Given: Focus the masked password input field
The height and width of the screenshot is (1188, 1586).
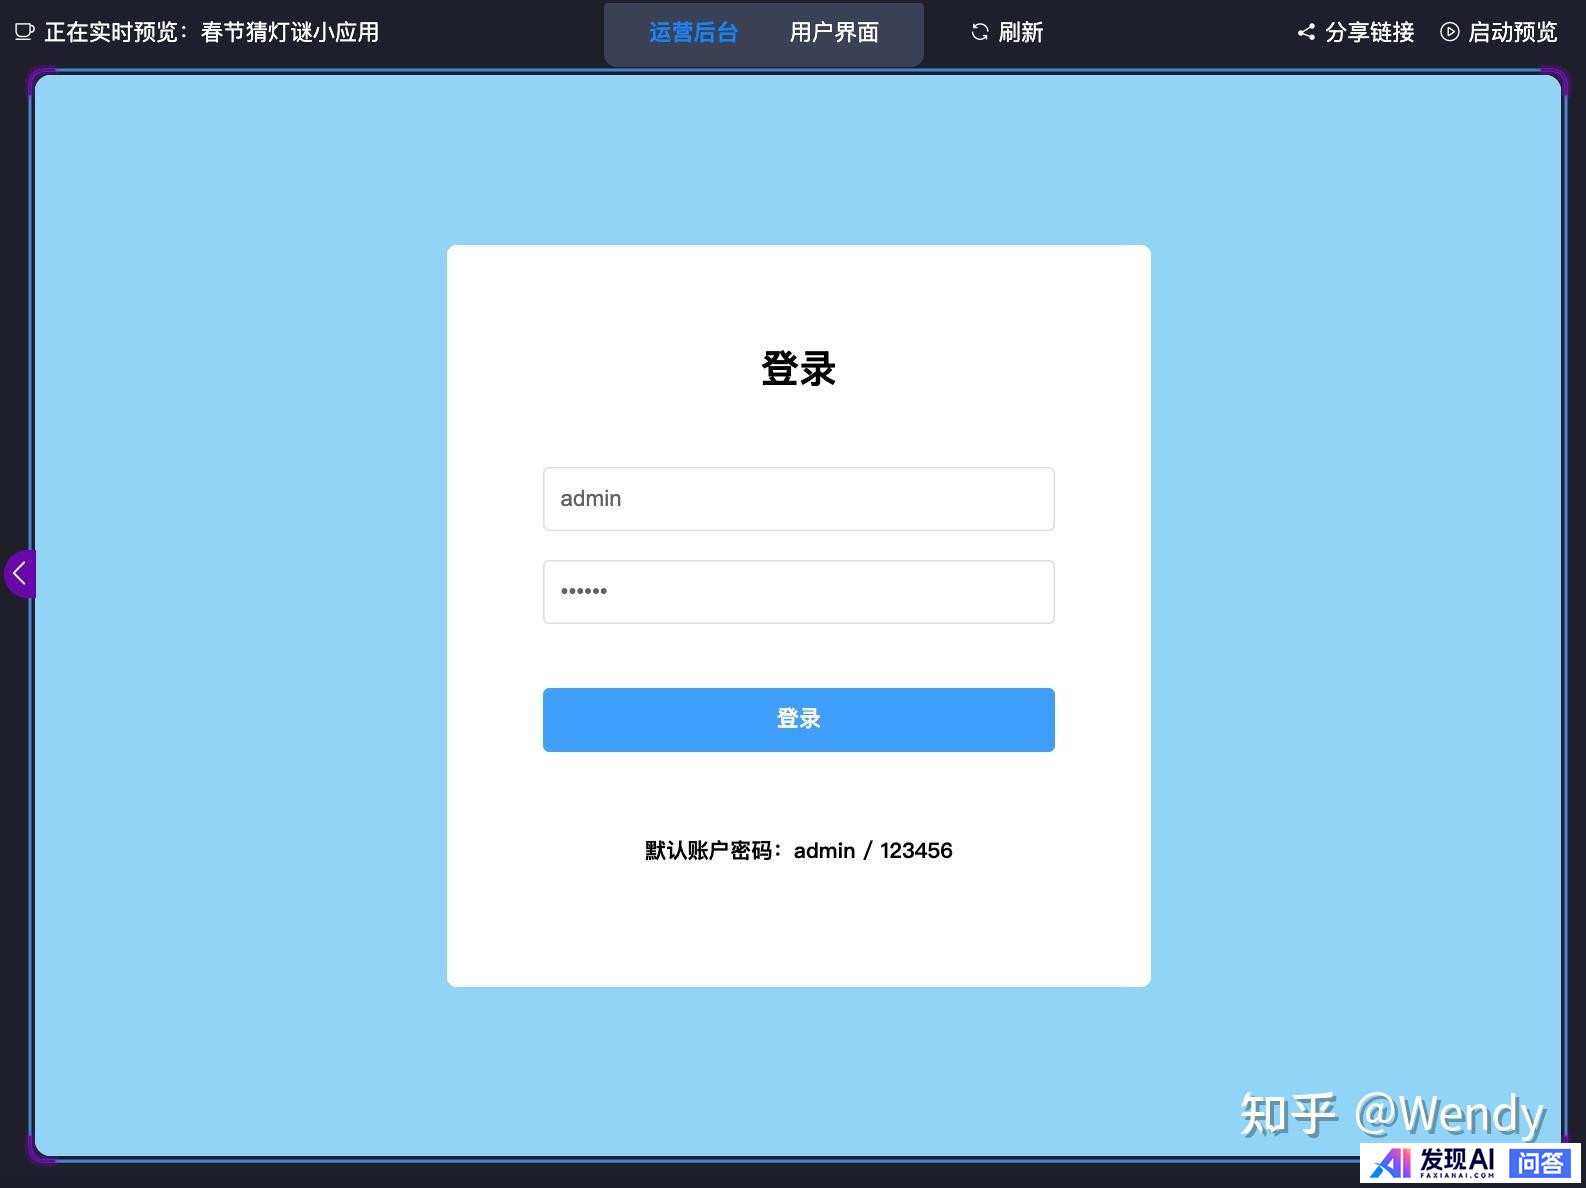Looking at the screenshot, I should (x=798, y=592).
